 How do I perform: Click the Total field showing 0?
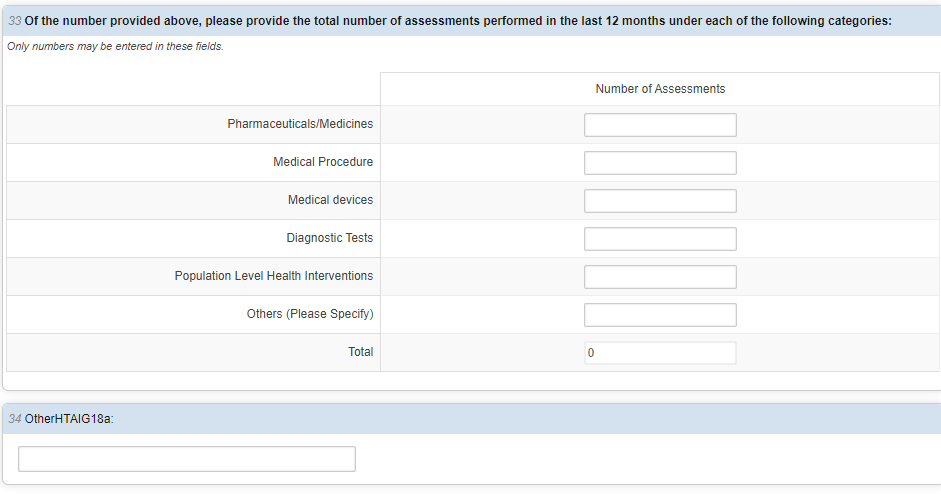pos(660,353)
